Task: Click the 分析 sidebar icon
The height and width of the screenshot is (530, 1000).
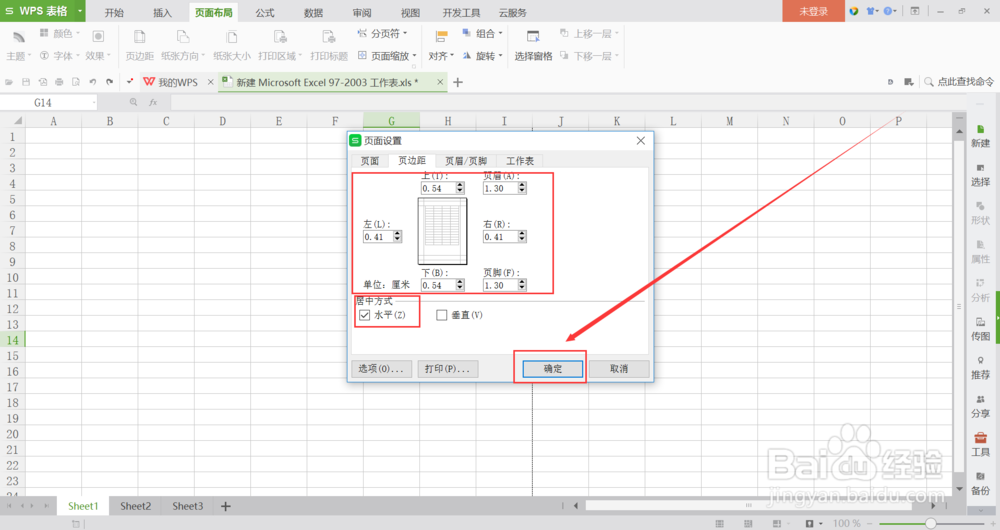Action: 980,290
